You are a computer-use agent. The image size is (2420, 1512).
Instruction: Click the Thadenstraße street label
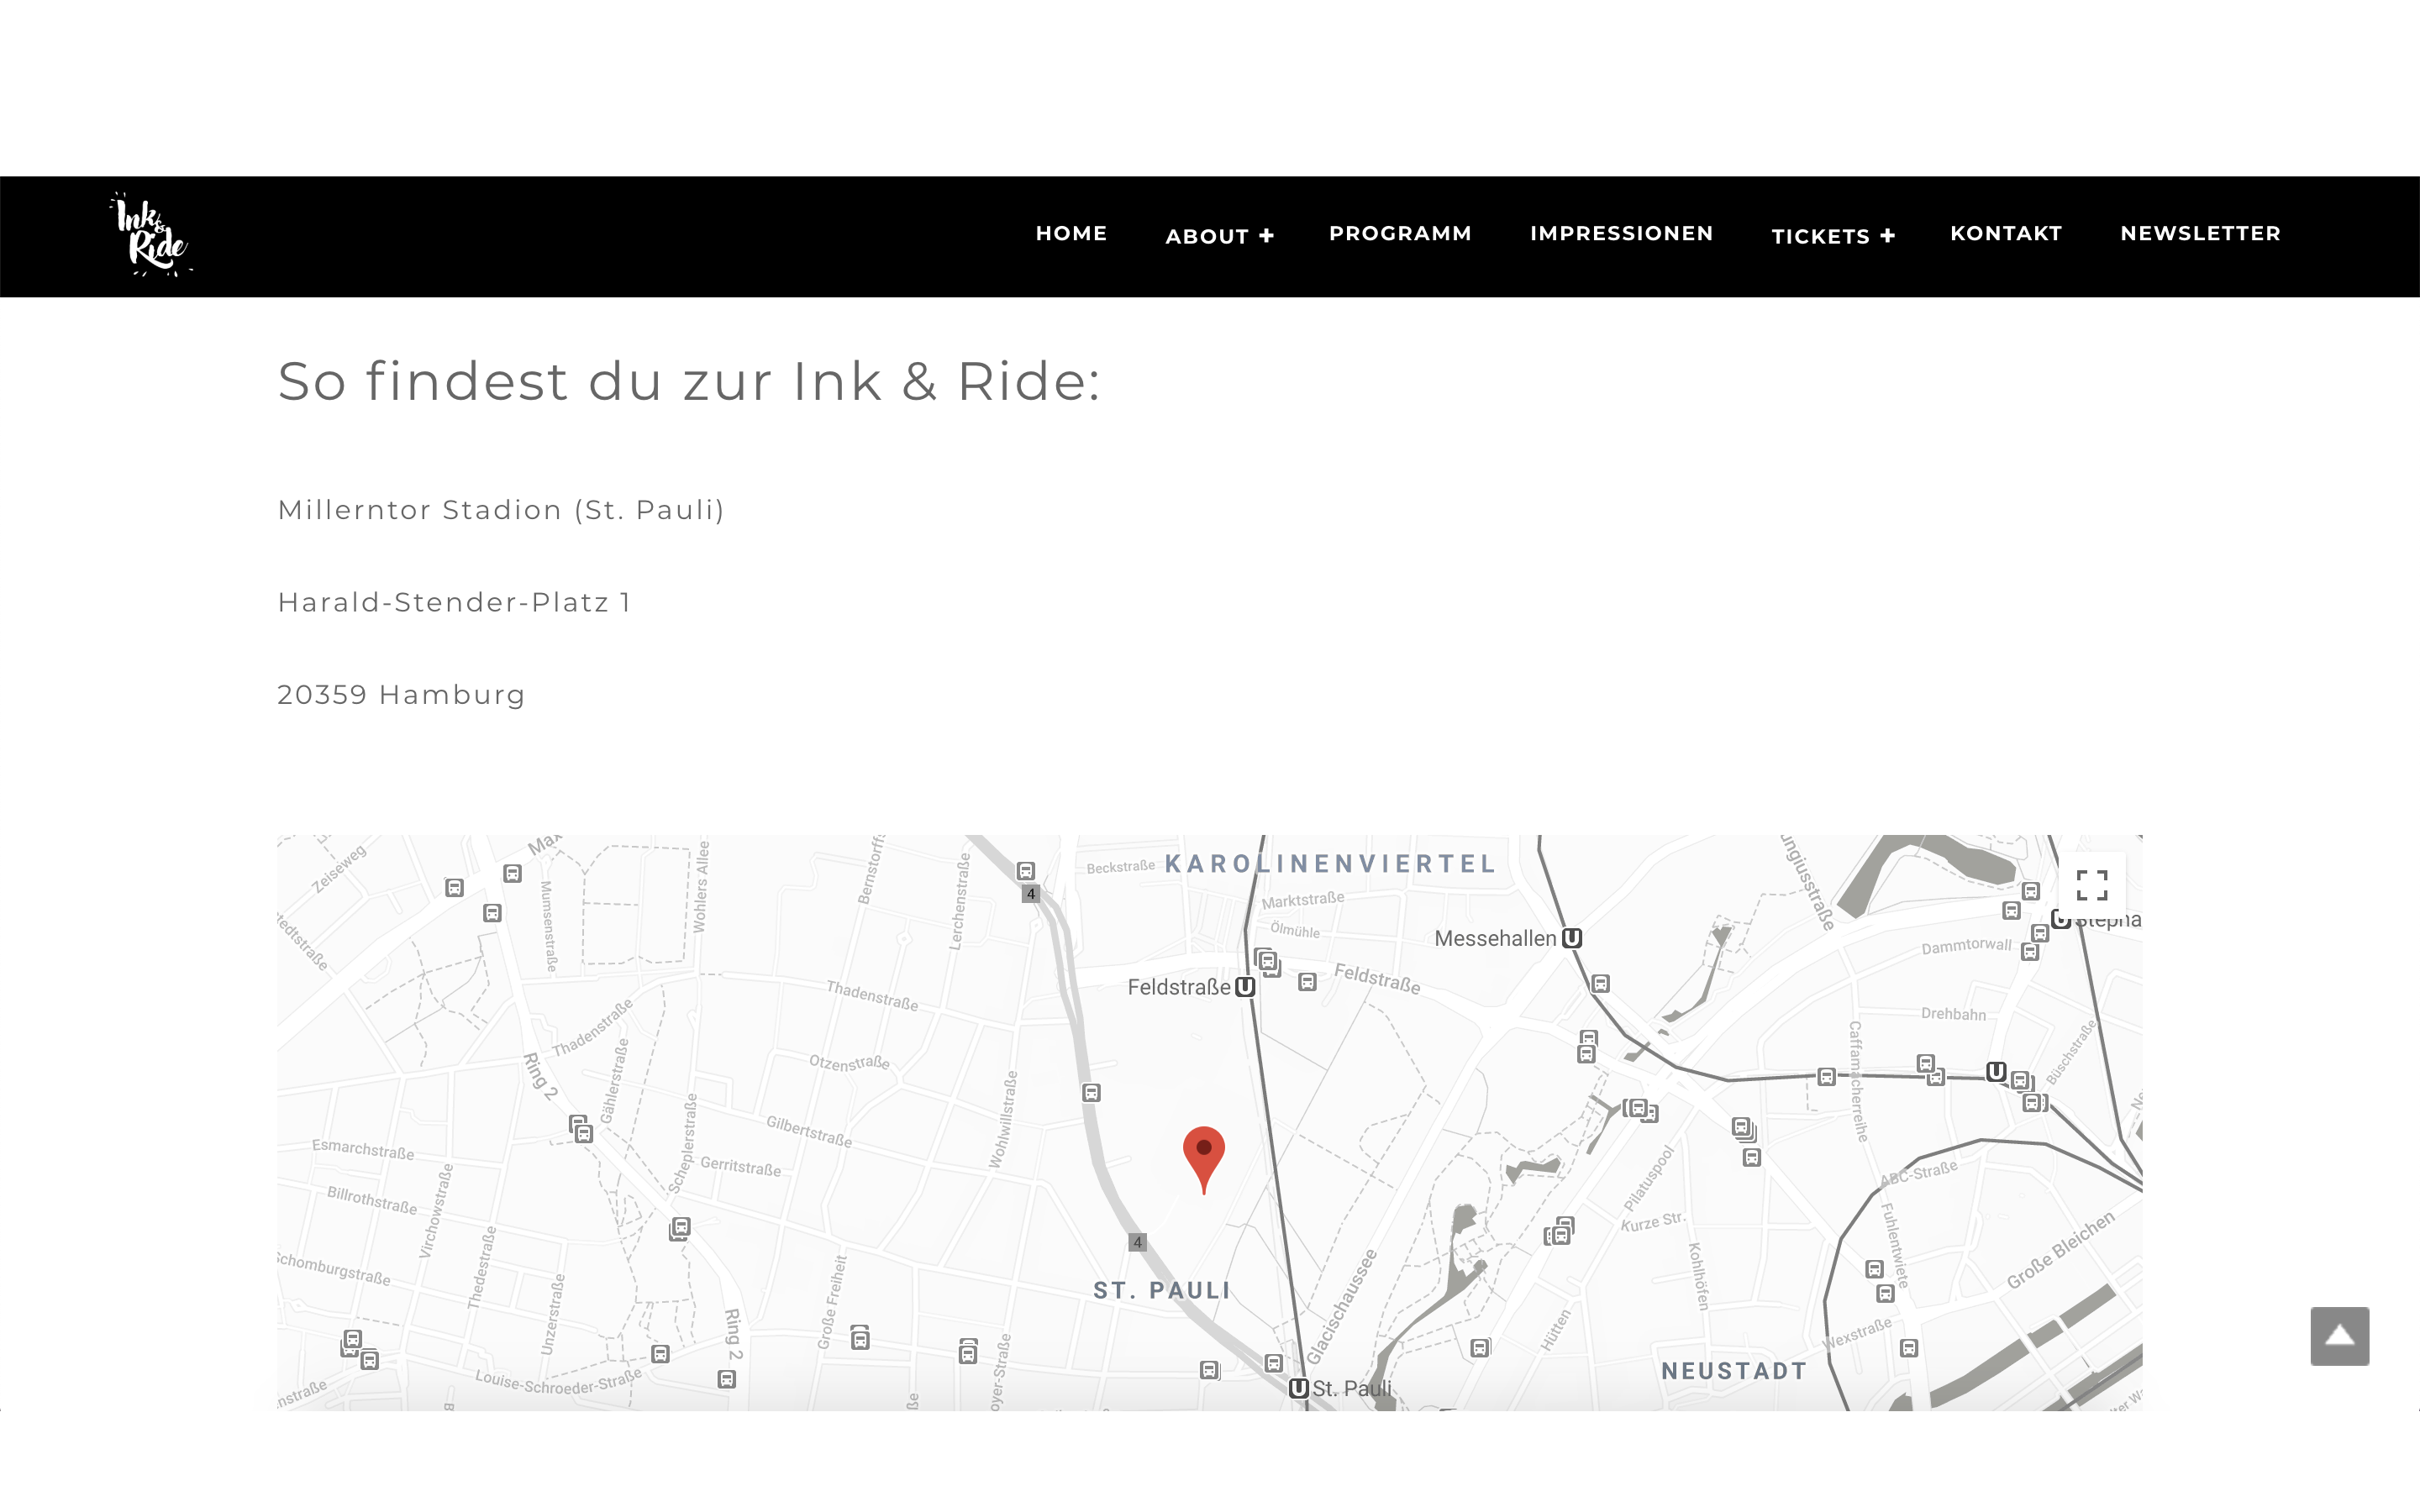coord(872,996)
